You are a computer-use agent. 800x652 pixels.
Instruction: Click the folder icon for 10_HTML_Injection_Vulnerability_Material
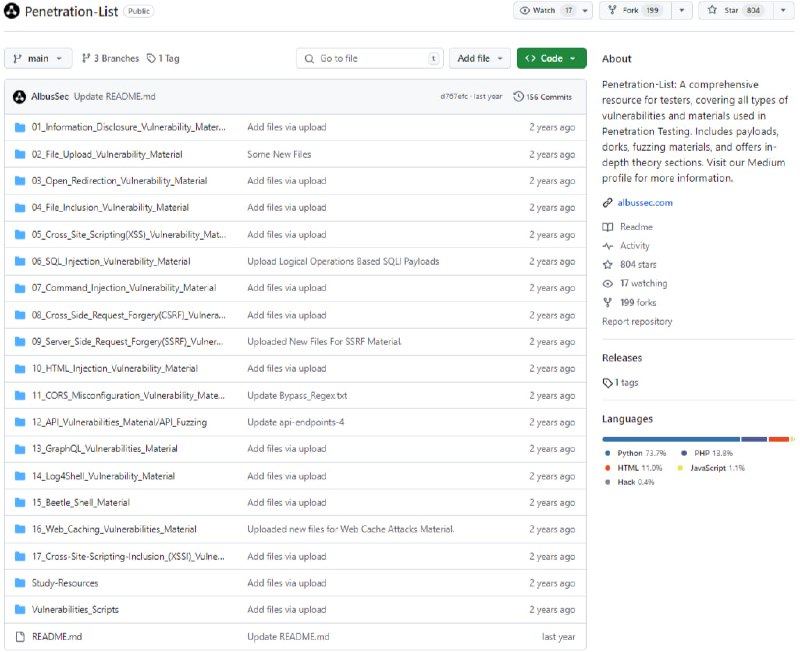point(20,368)
